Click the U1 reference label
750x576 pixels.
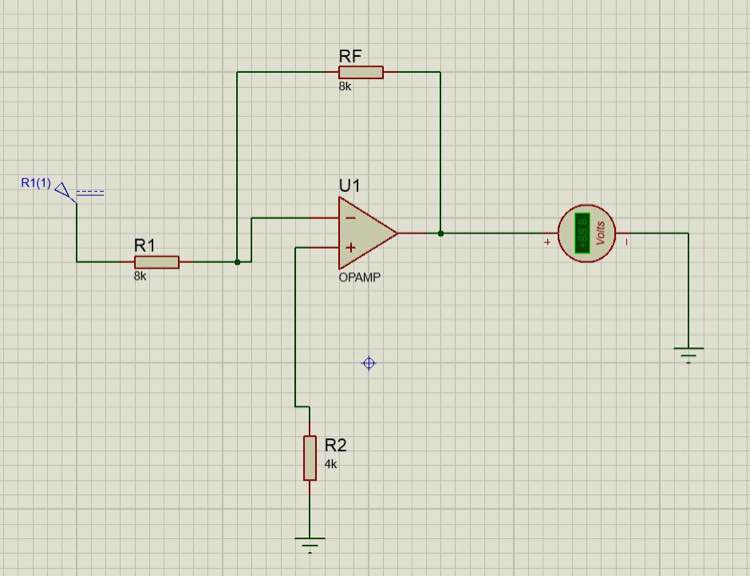pos(349,186)
